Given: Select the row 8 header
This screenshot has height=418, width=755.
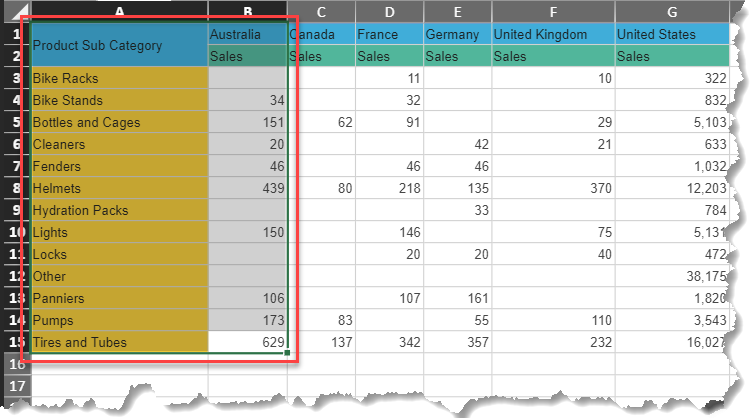Looking at the screenshot, I should click(x=17, y=188).
